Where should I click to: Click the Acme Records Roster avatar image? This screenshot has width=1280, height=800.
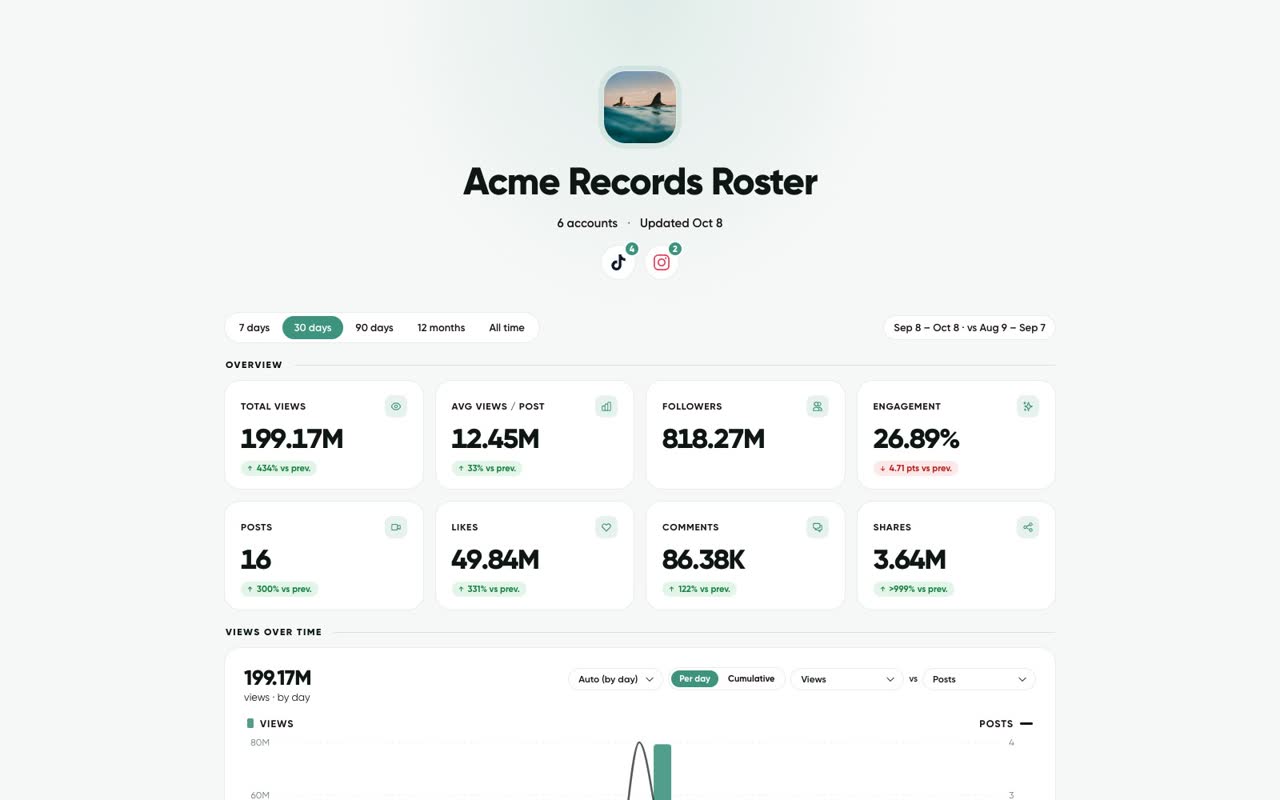click(x=640, y=107)
